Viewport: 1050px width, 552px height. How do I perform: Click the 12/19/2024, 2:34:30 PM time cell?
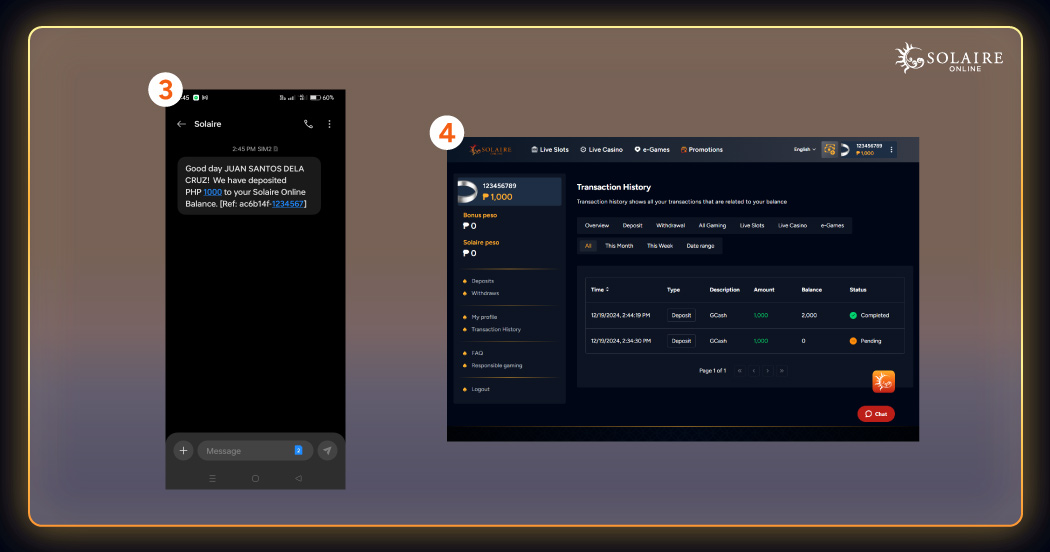point(620,341)
